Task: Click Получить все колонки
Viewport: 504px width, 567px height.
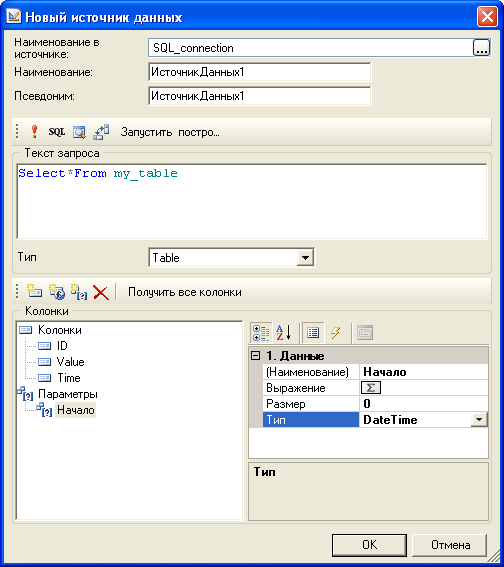Action: pyautogui.click(x=185, y=292)
